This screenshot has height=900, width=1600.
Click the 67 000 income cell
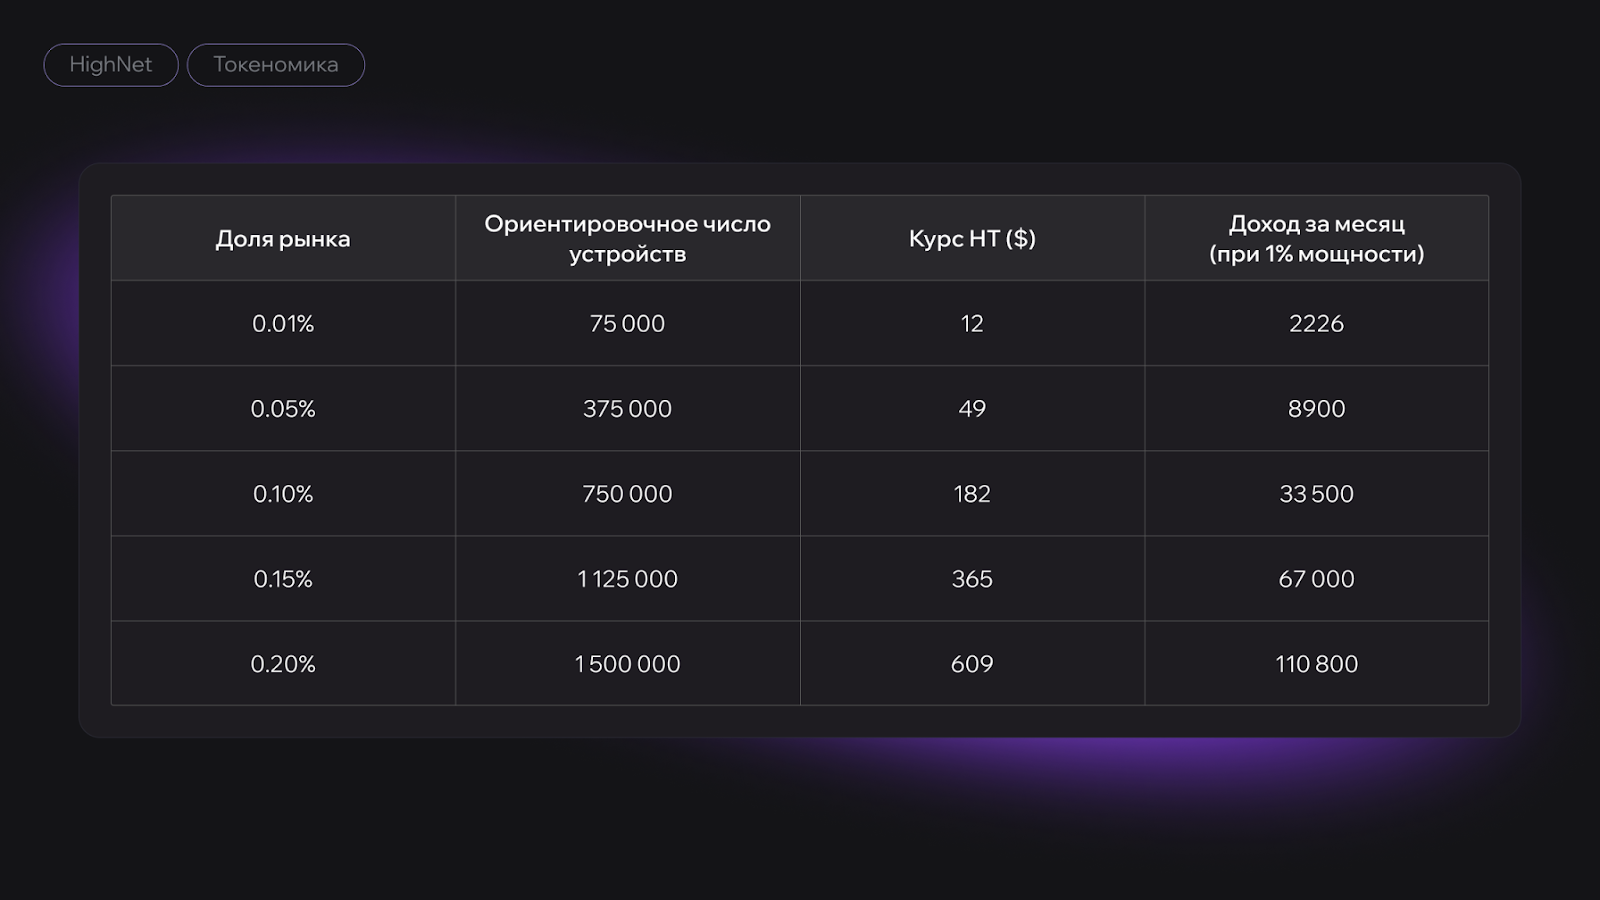point(1316,579)
